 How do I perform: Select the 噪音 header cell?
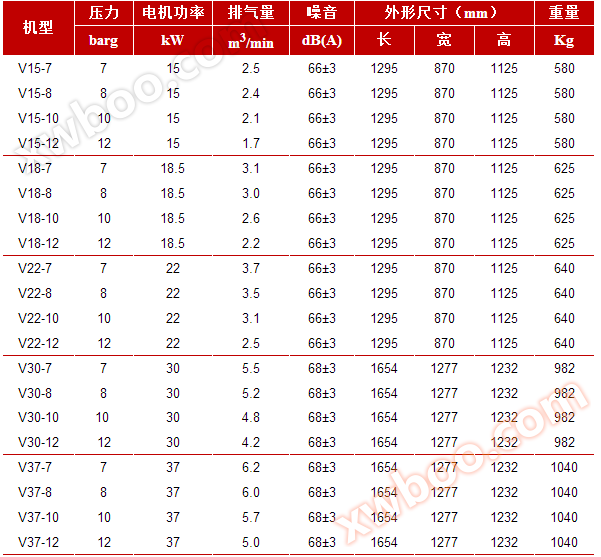(322, 14)
